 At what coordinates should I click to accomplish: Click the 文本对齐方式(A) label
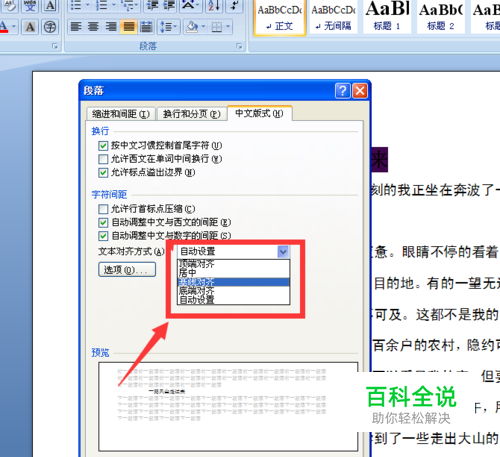(x=131, y=251)
